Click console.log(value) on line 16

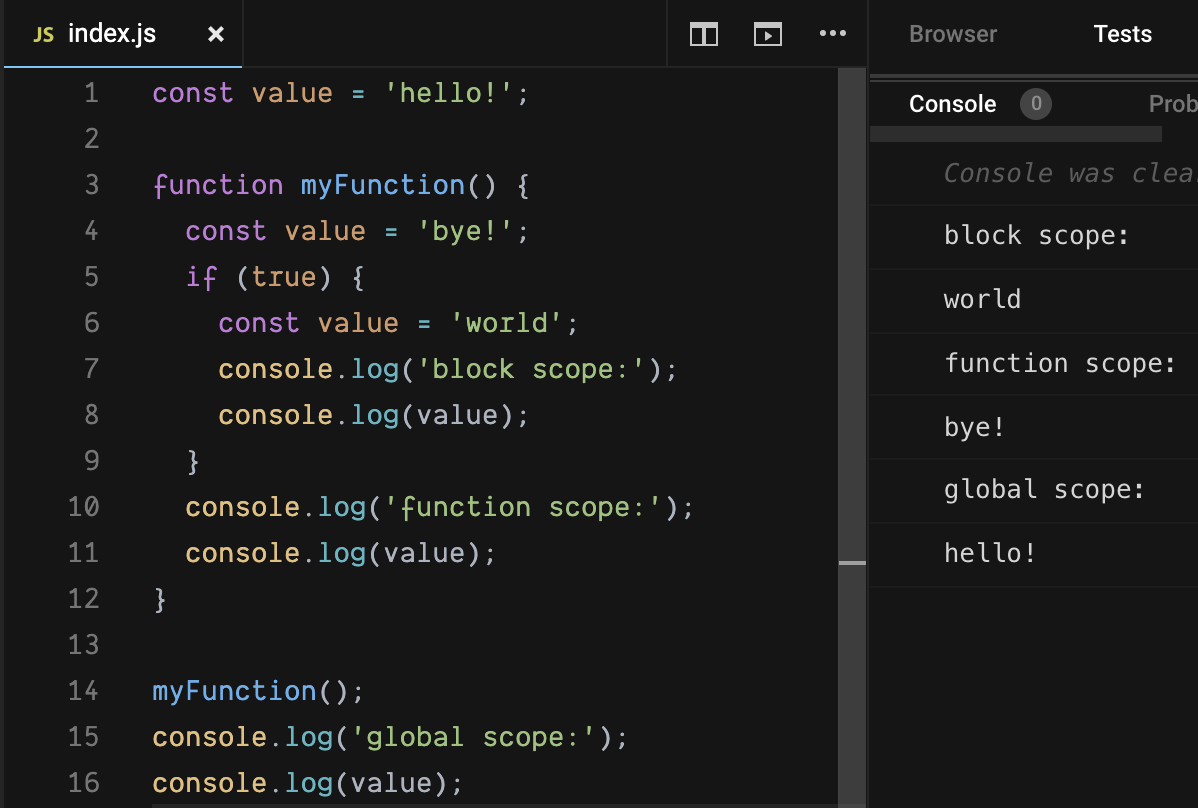point(307,783)
